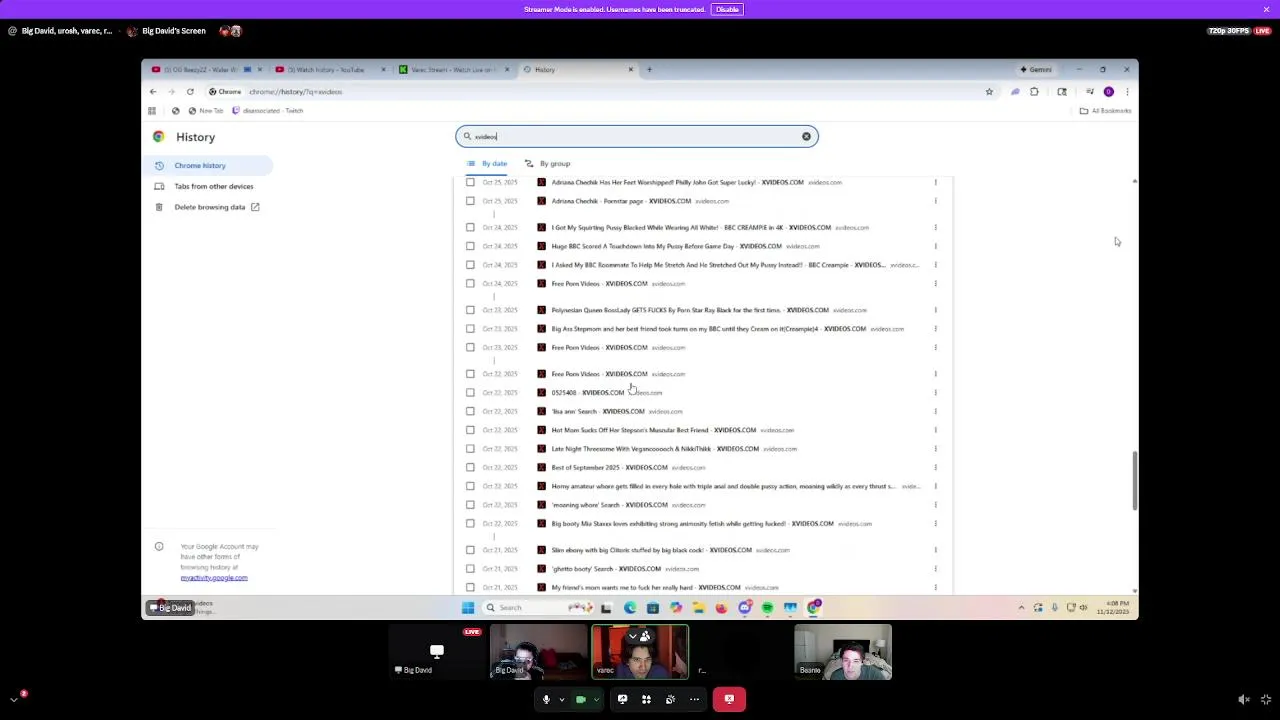Clear the history search field
The image size is (1280, 720).
click(806, 136)
